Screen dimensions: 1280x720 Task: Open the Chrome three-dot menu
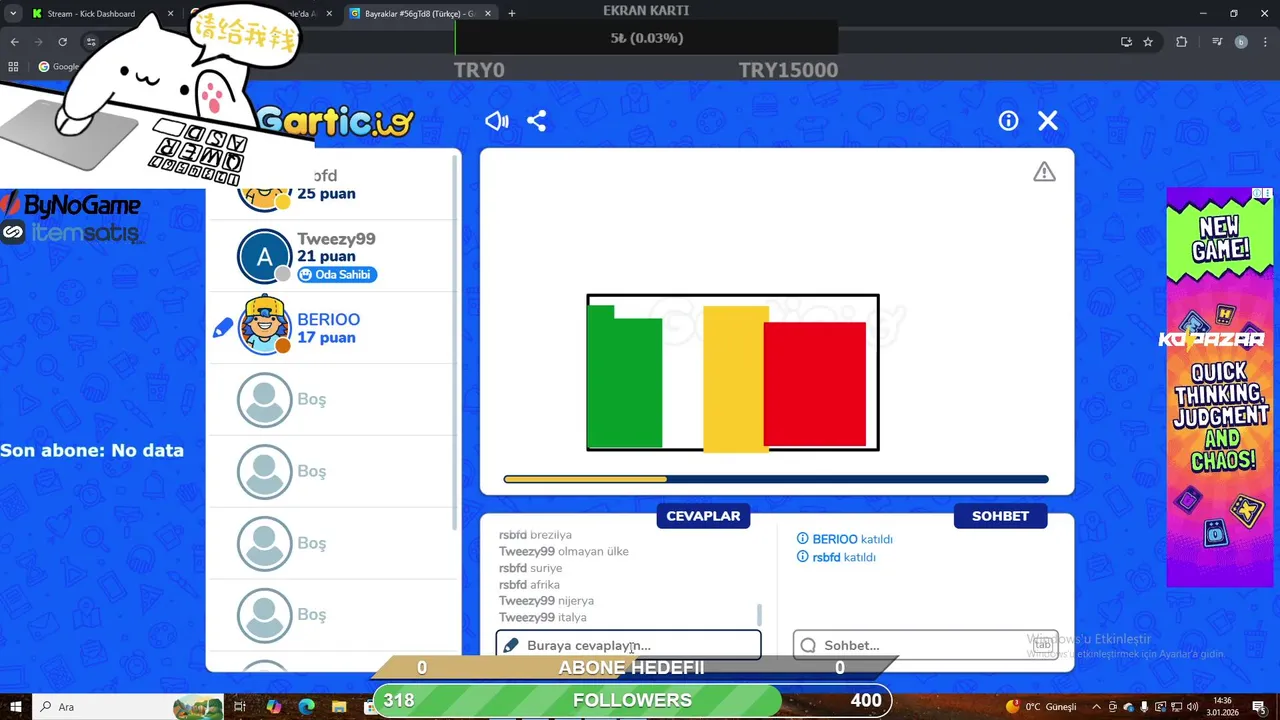pyautogui.click(x=1266, y=42)
